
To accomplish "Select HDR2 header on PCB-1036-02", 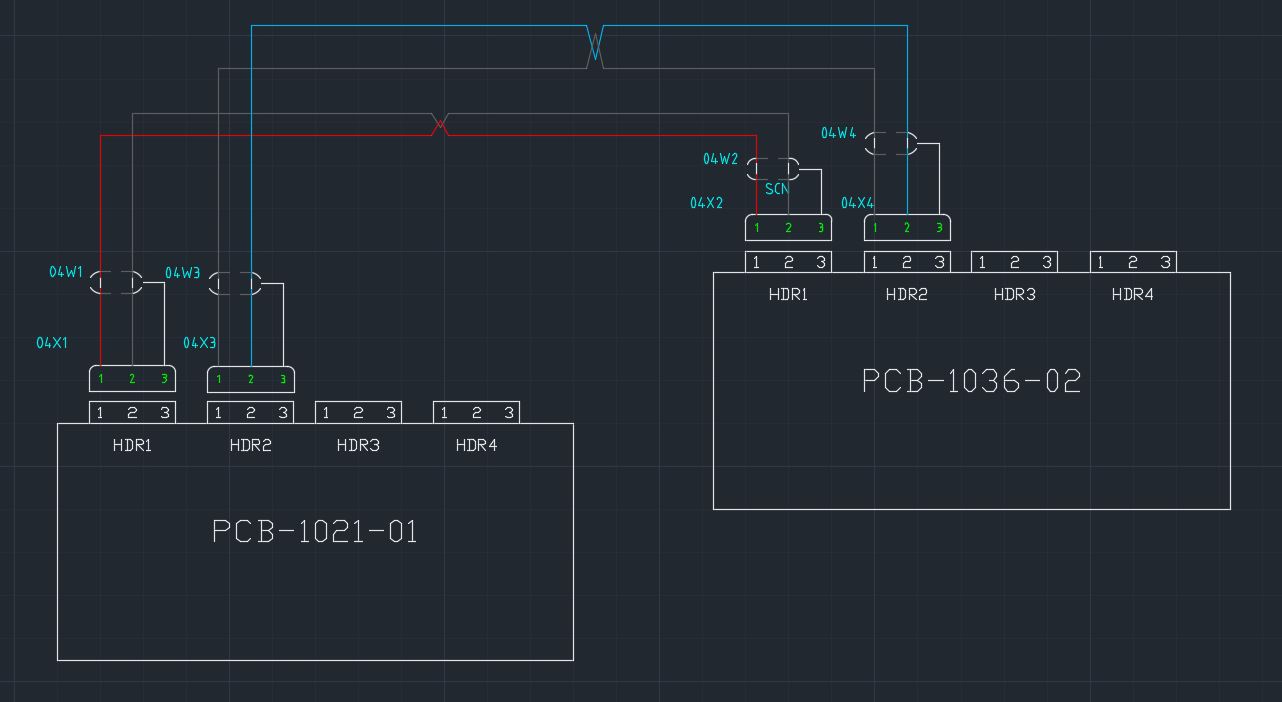I will (x=906, y=261).
